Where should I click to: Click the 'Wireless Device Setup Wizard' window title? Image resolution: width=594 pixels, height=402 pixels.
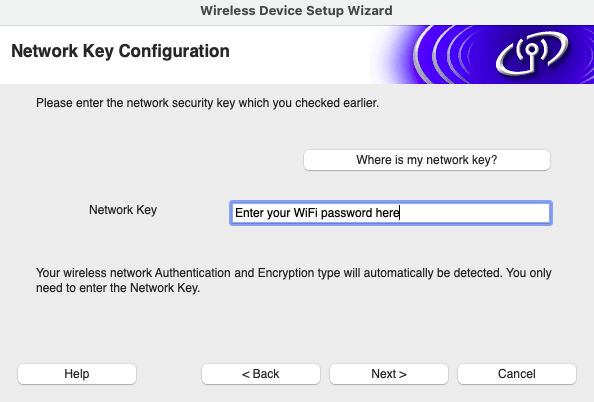[x=296, y=10]
